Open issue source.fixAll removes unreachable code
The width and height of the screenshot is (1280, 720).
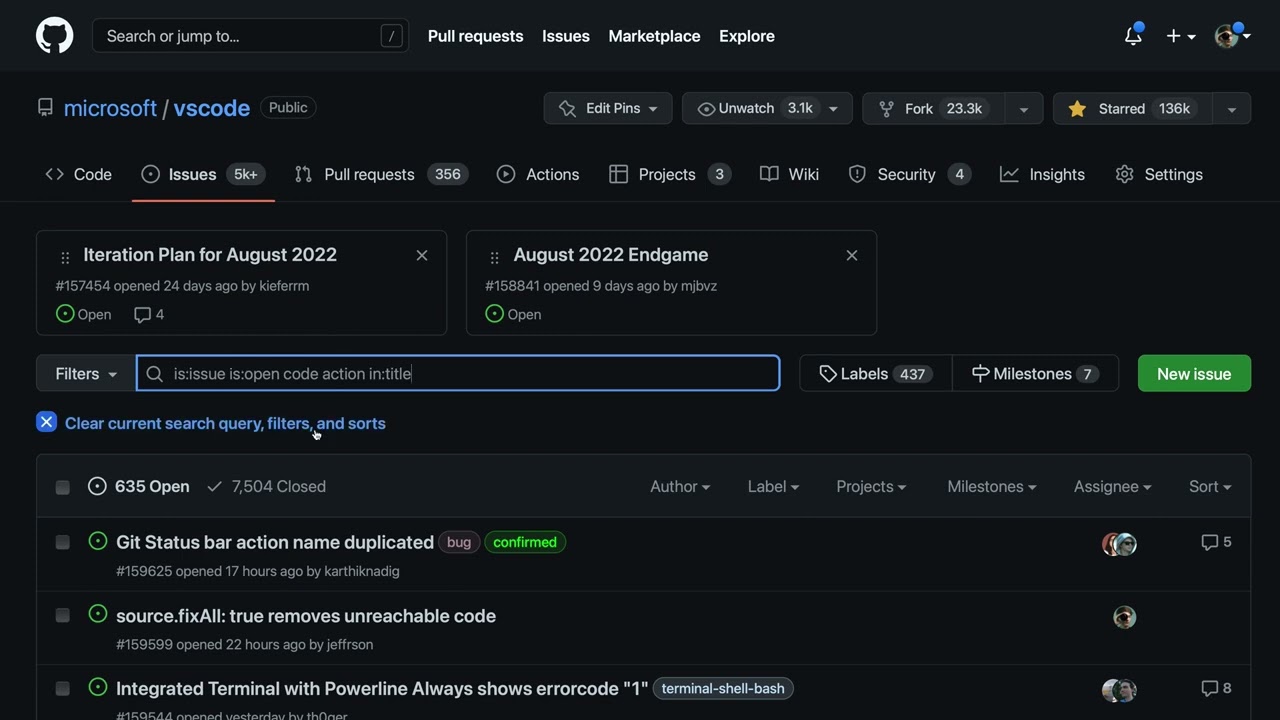coord(306,616)
